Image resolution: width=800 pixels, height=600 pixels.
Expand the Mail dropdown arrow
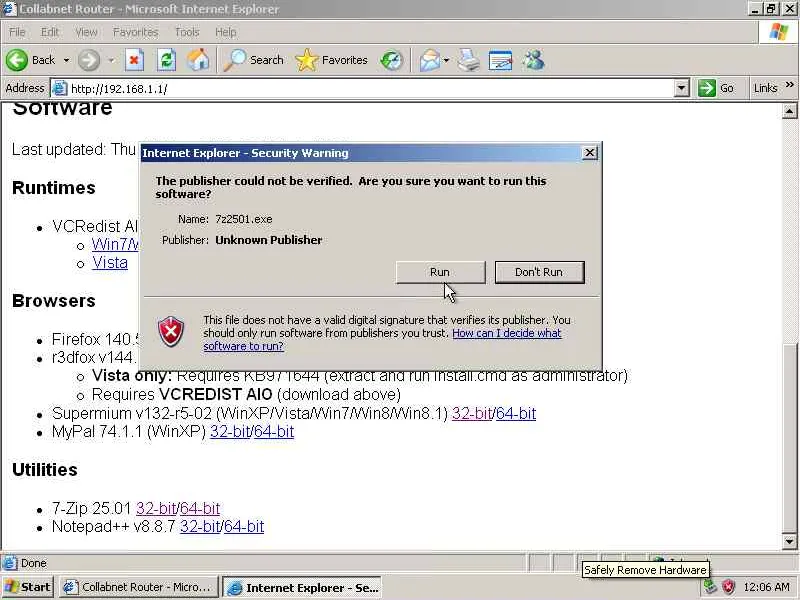(x=446, y=60)
